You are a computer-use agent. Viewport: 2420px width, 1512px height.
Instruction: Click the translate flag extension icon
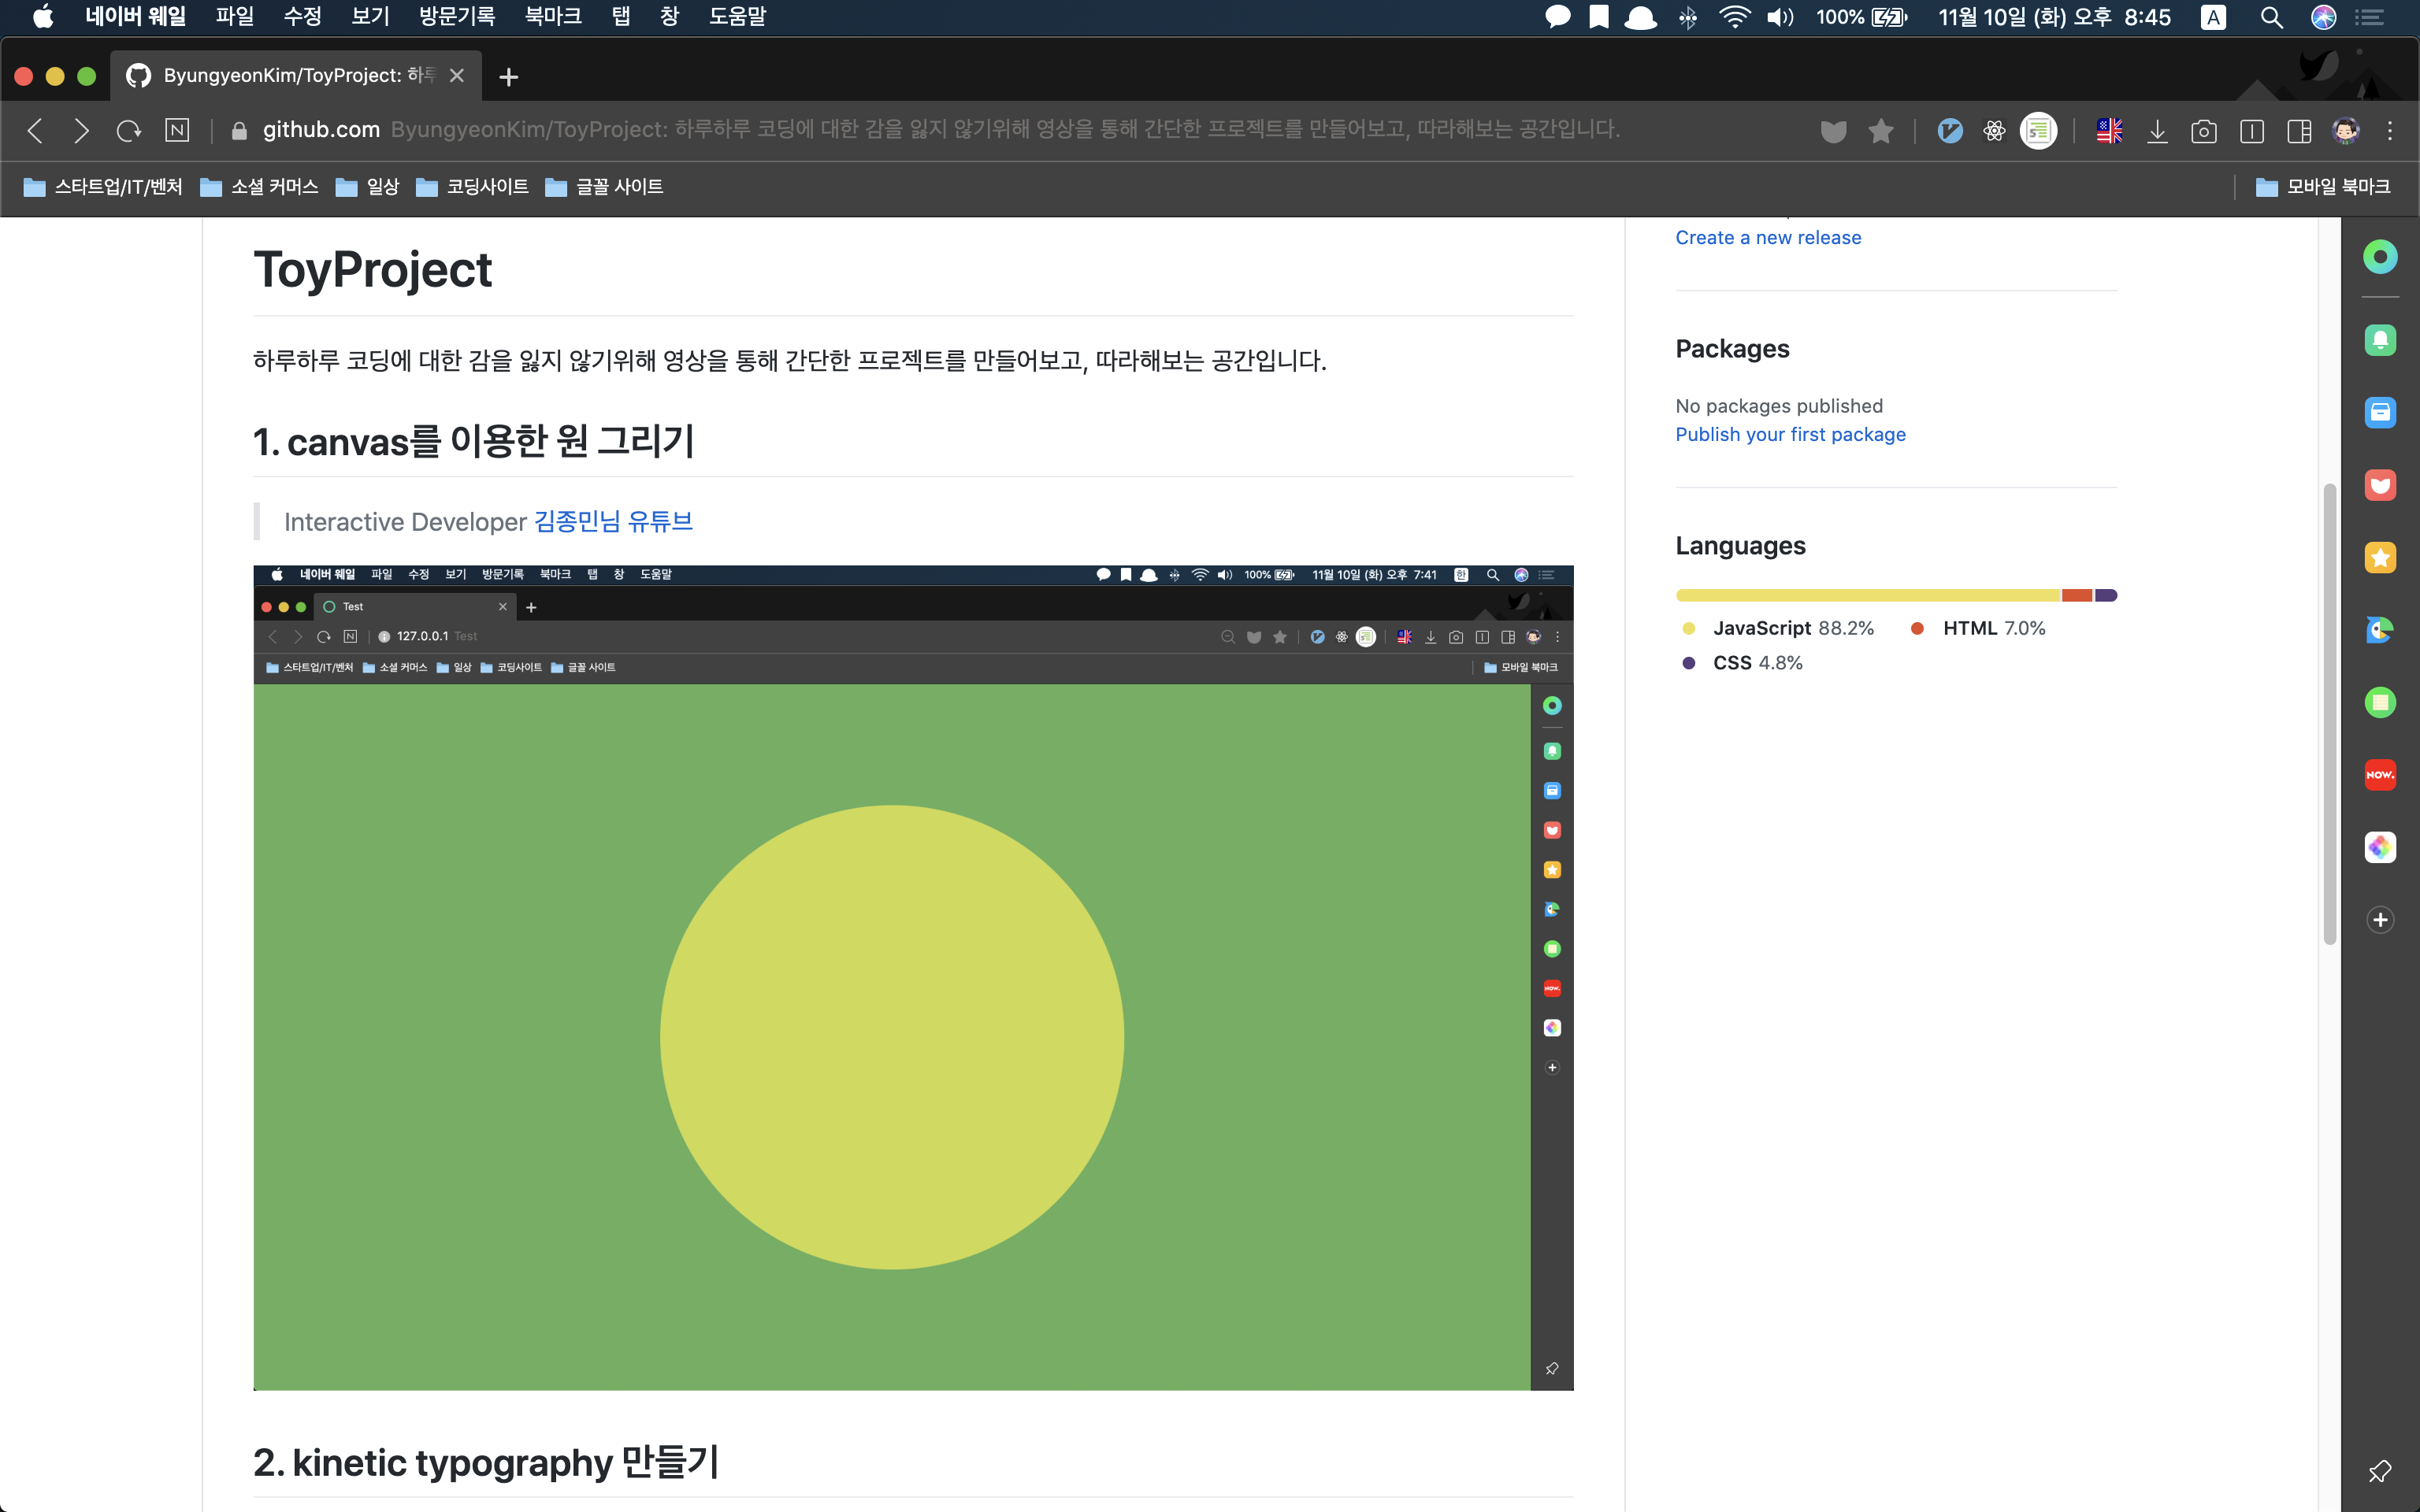pyautogui.click(x=2109, y=131)
